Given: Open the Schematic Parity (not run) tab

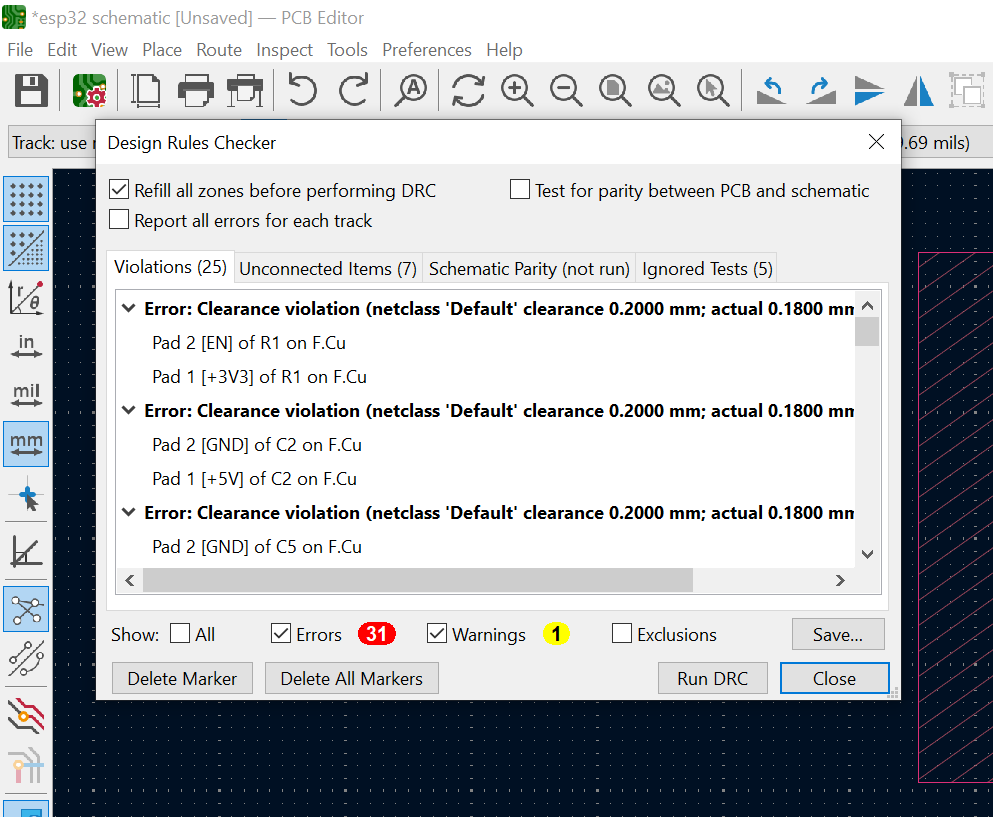Looking at the screenshot, I should point(529,269).
